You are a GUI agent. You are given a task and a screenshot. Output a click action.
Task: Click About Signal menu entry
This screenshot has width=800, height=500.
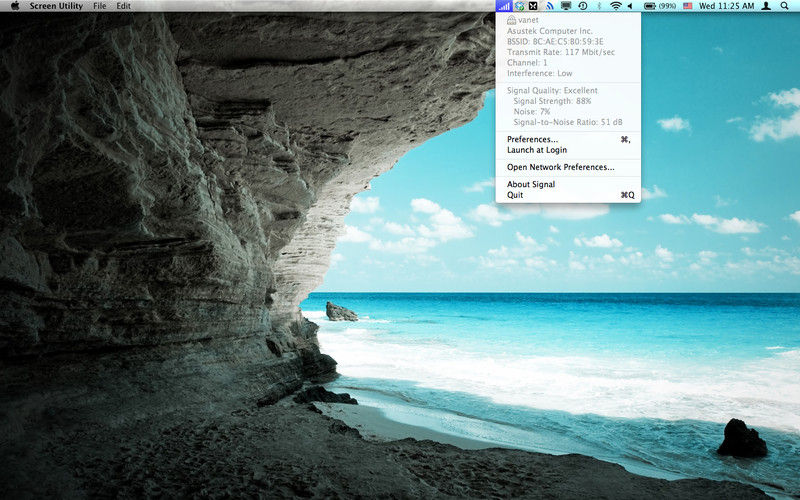coord(531,184)
